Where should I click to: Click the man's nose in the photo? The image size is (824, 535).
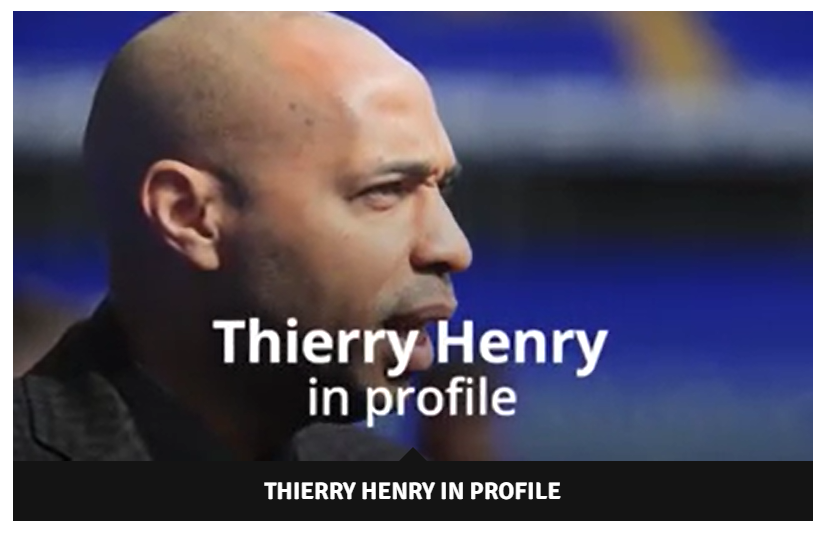[444, 242]
